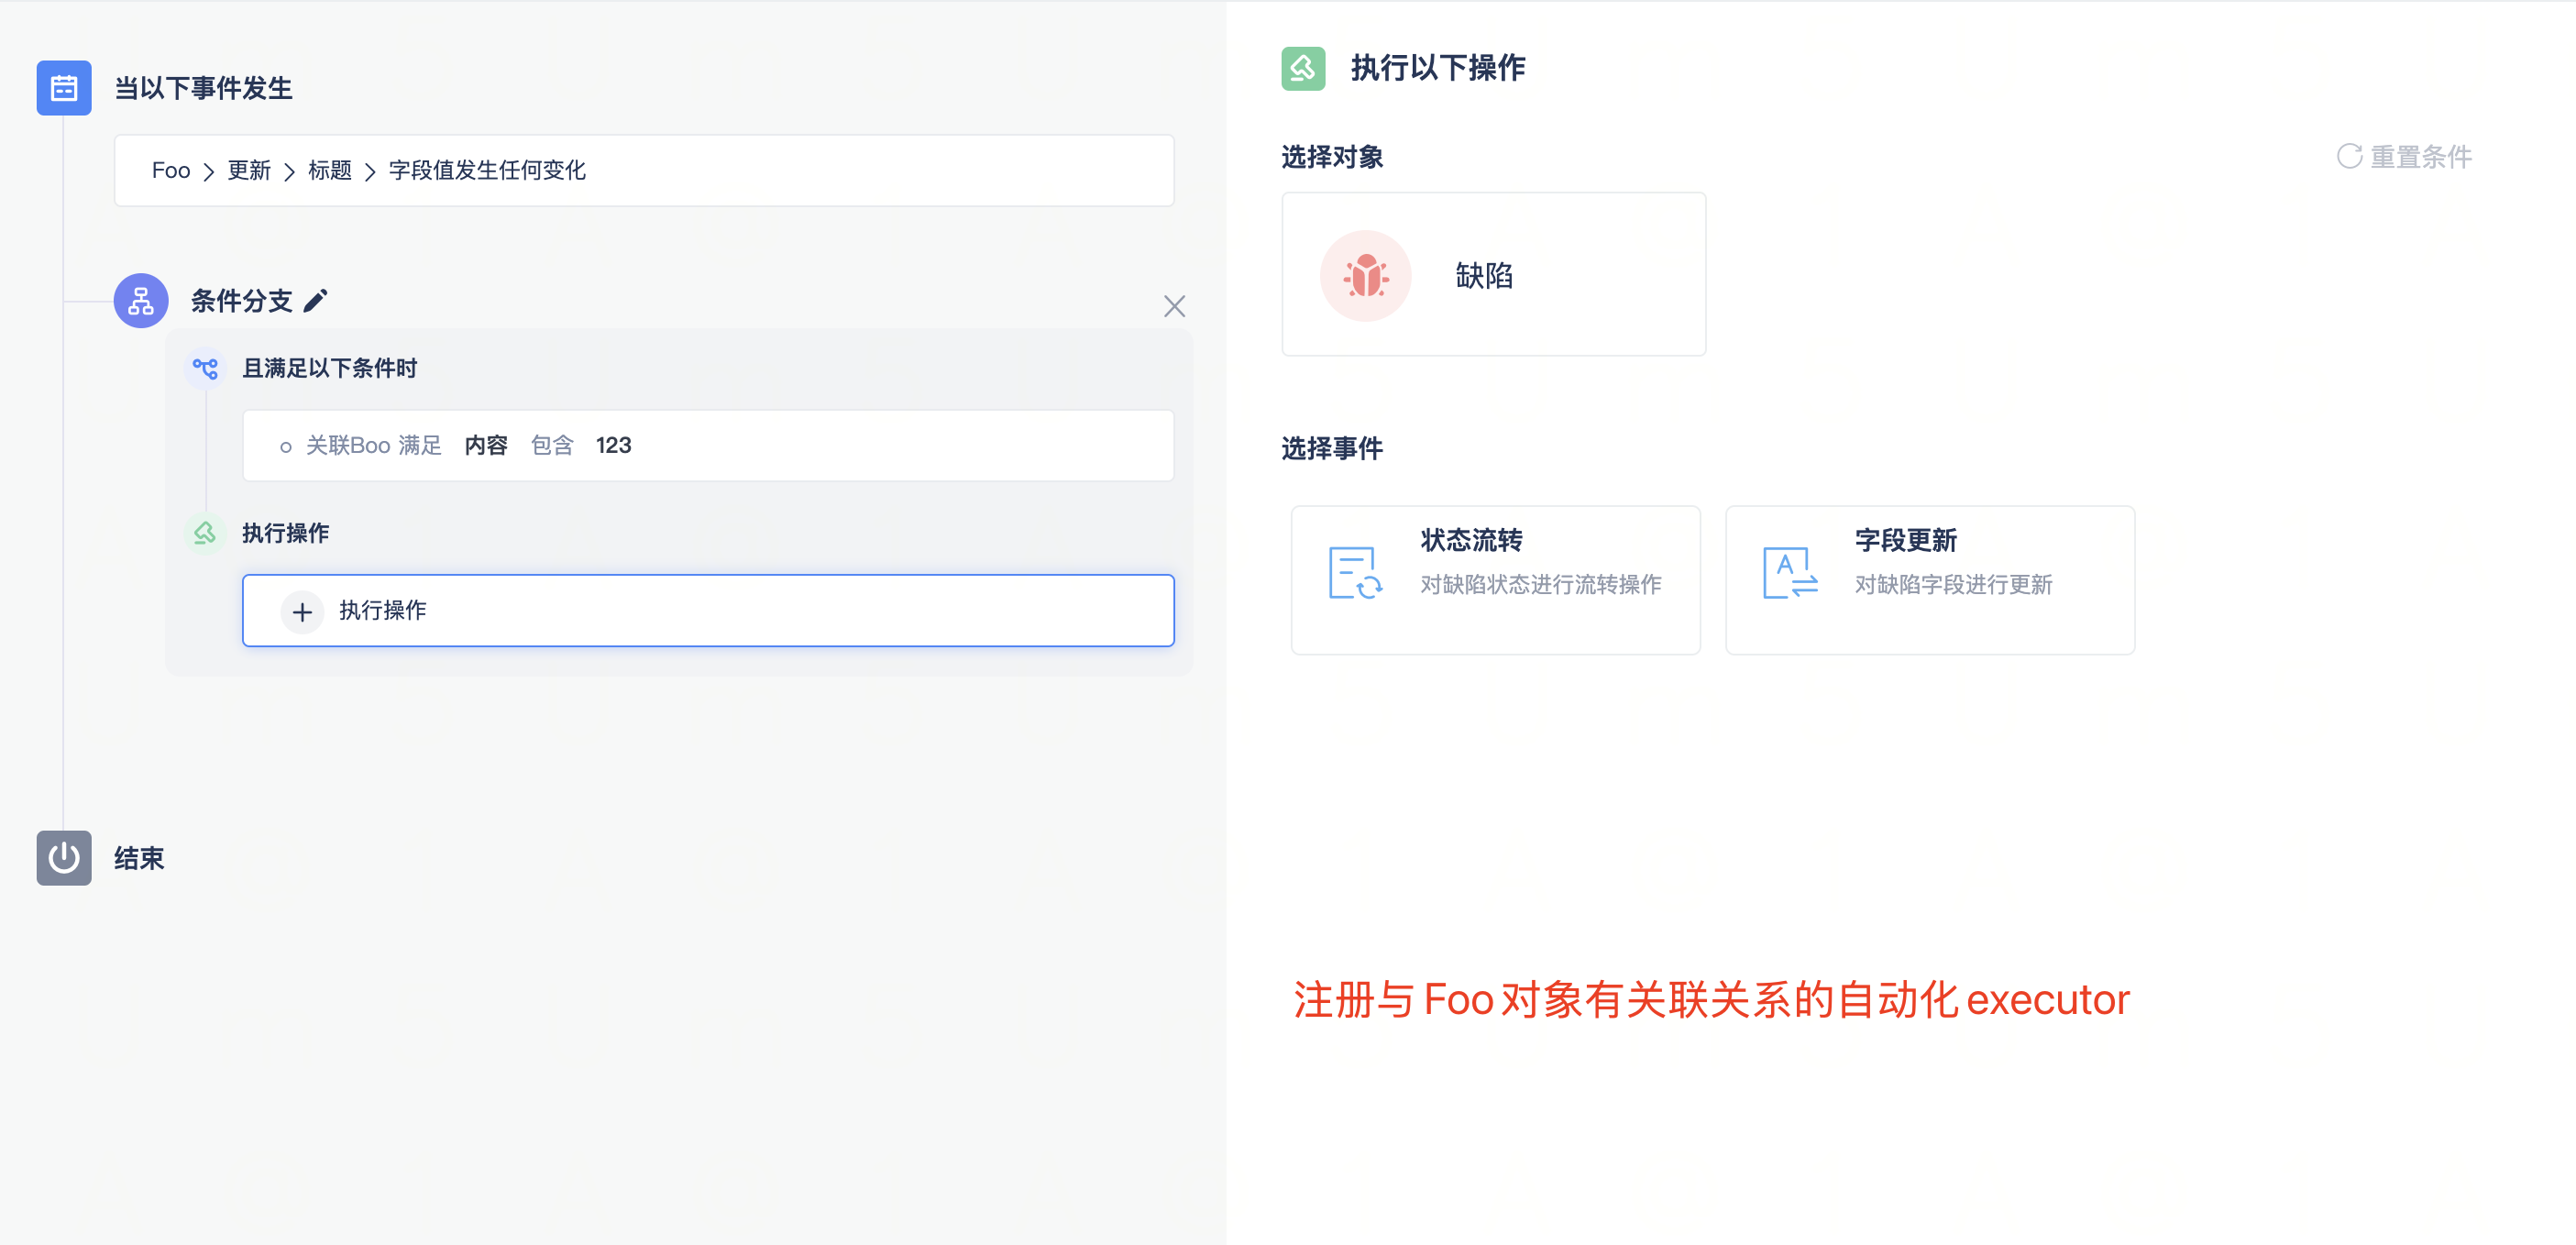Image resolution: width=2576 pixels, height=1245 pixels.
Task: Reset conditions via 重置条件
Action: 2404,157
